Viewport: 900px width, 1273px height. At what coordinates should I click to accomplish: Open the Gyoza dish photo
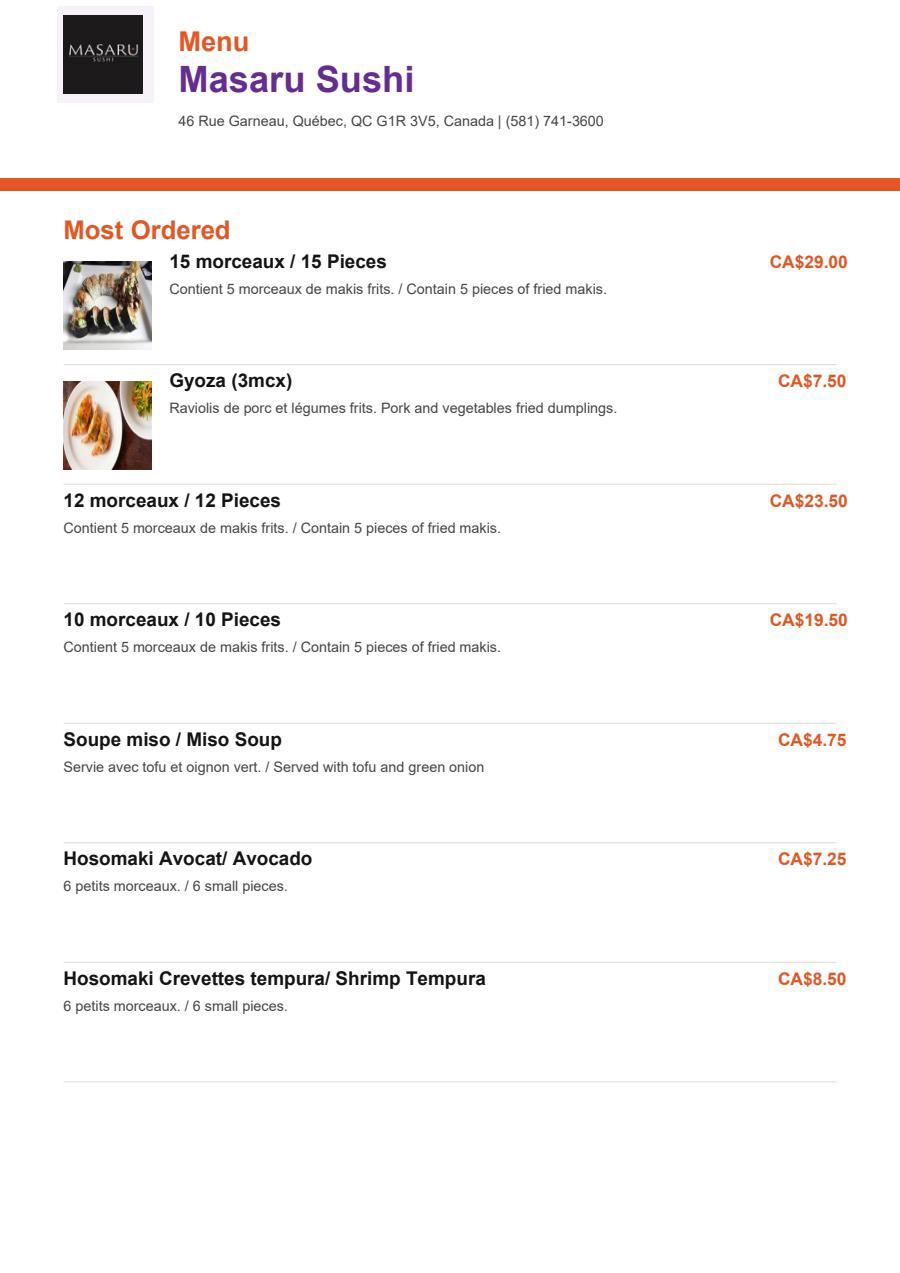[x=107, y=425]
